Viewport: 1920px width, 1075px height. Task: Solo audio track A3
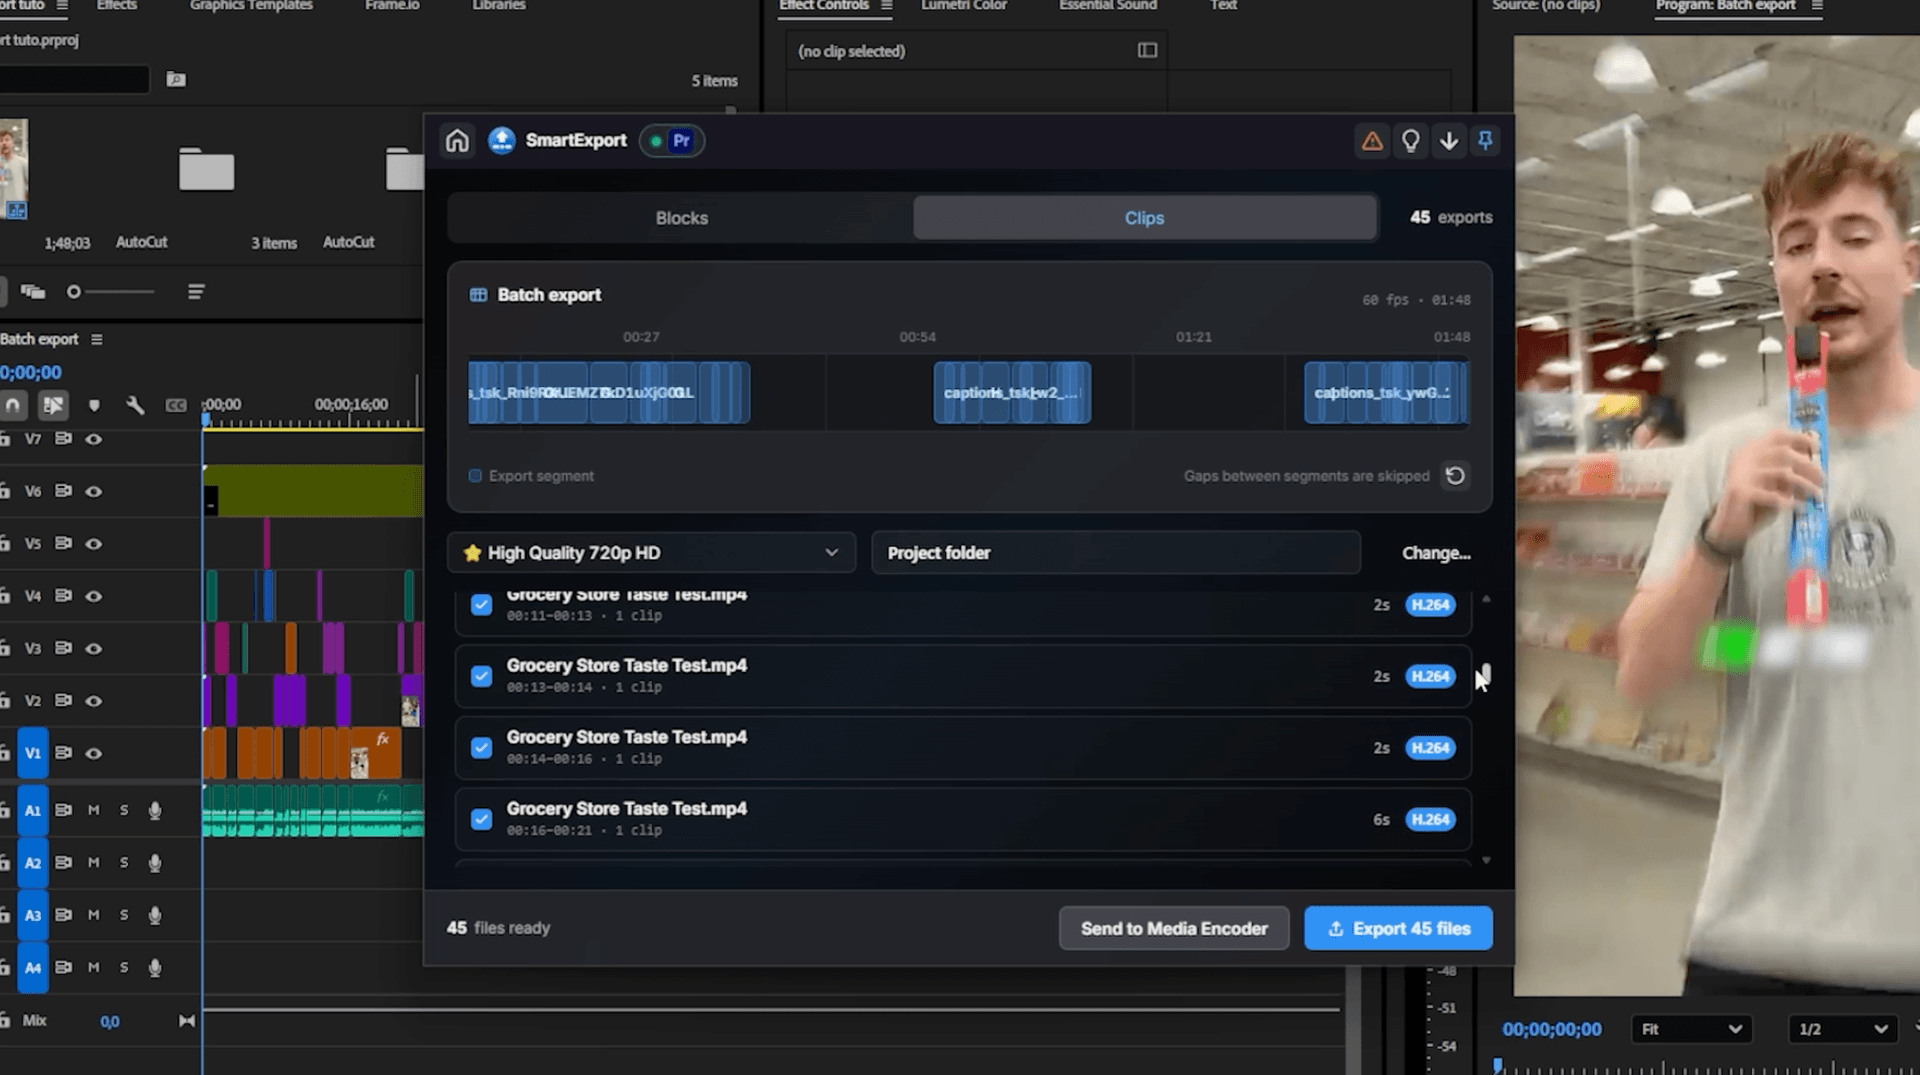[124, 915]
